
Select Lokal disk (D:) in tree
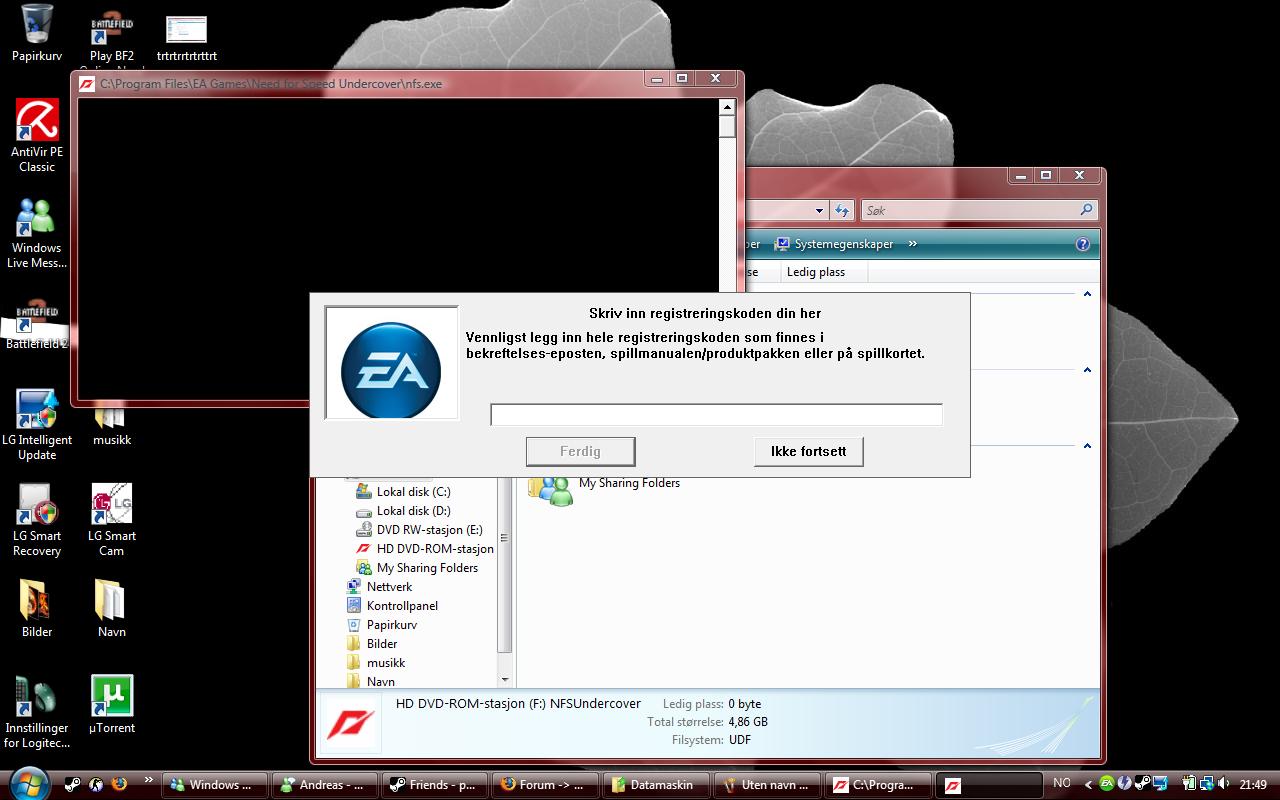[x=403, y=511]
